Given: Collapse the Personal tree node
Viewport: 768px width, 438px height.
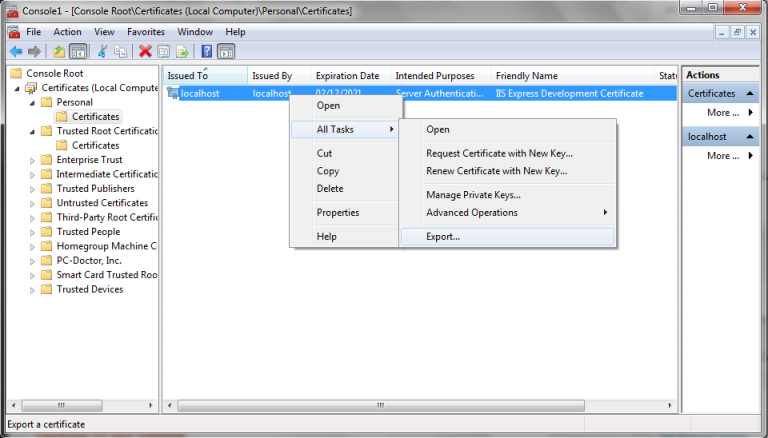Looking at the screenshot, I should pyautogui.click(x=32, y=103).
